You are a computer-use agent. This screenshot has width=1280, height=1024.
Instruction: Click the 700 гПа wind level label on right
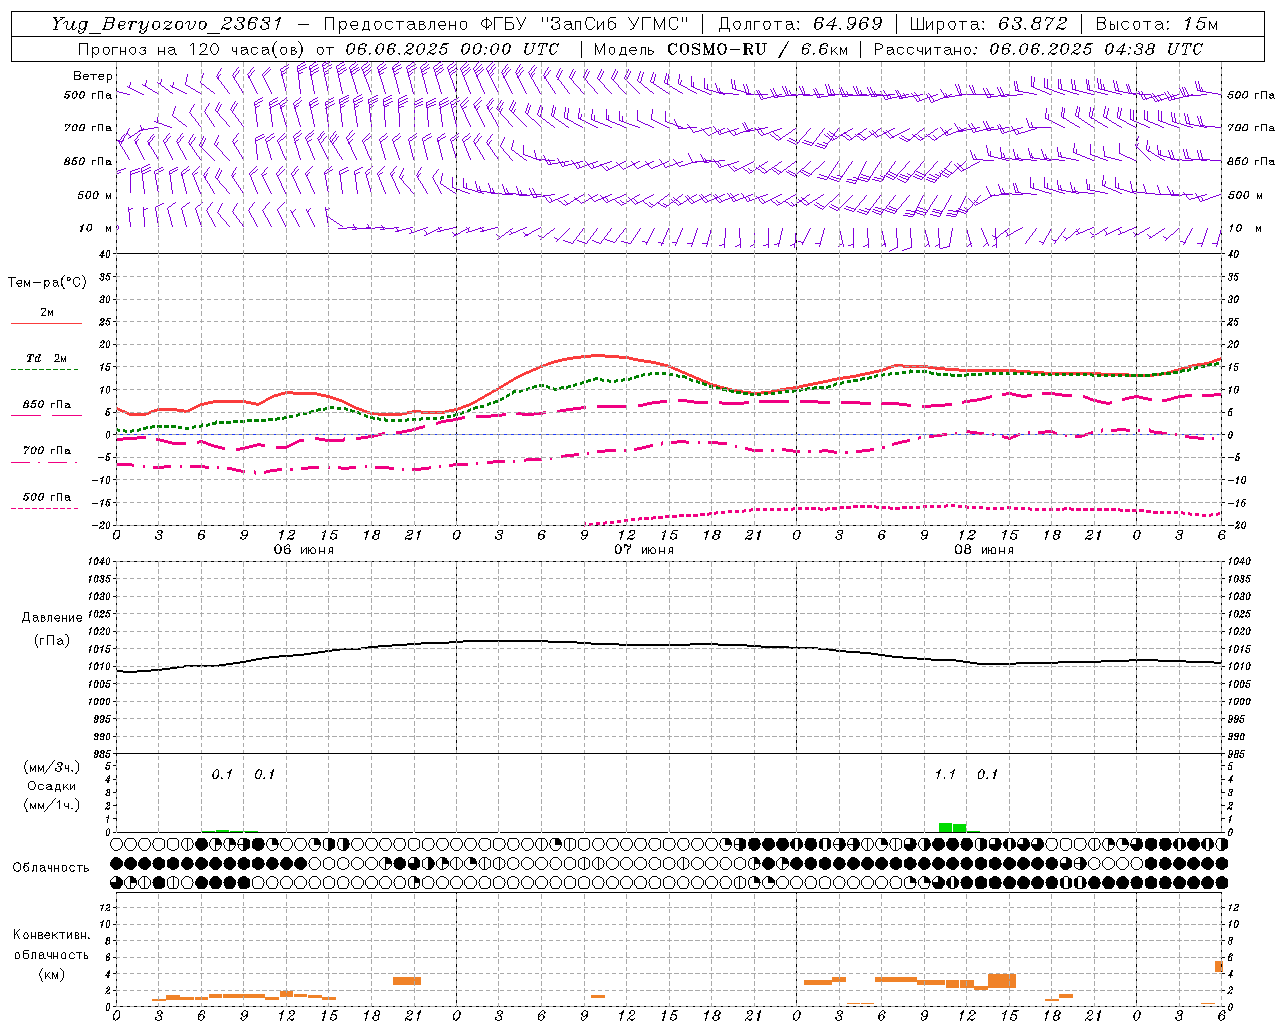pos(1251,128)
